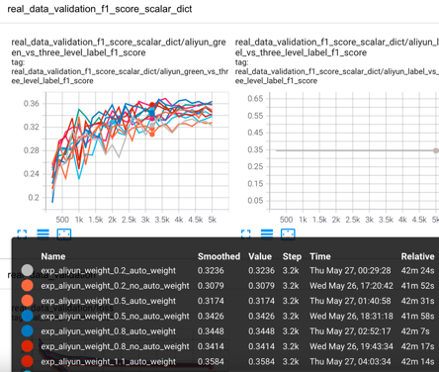
Task: Click the time Thu May 27, 04:03:34
Action: (x=350, y=361)
